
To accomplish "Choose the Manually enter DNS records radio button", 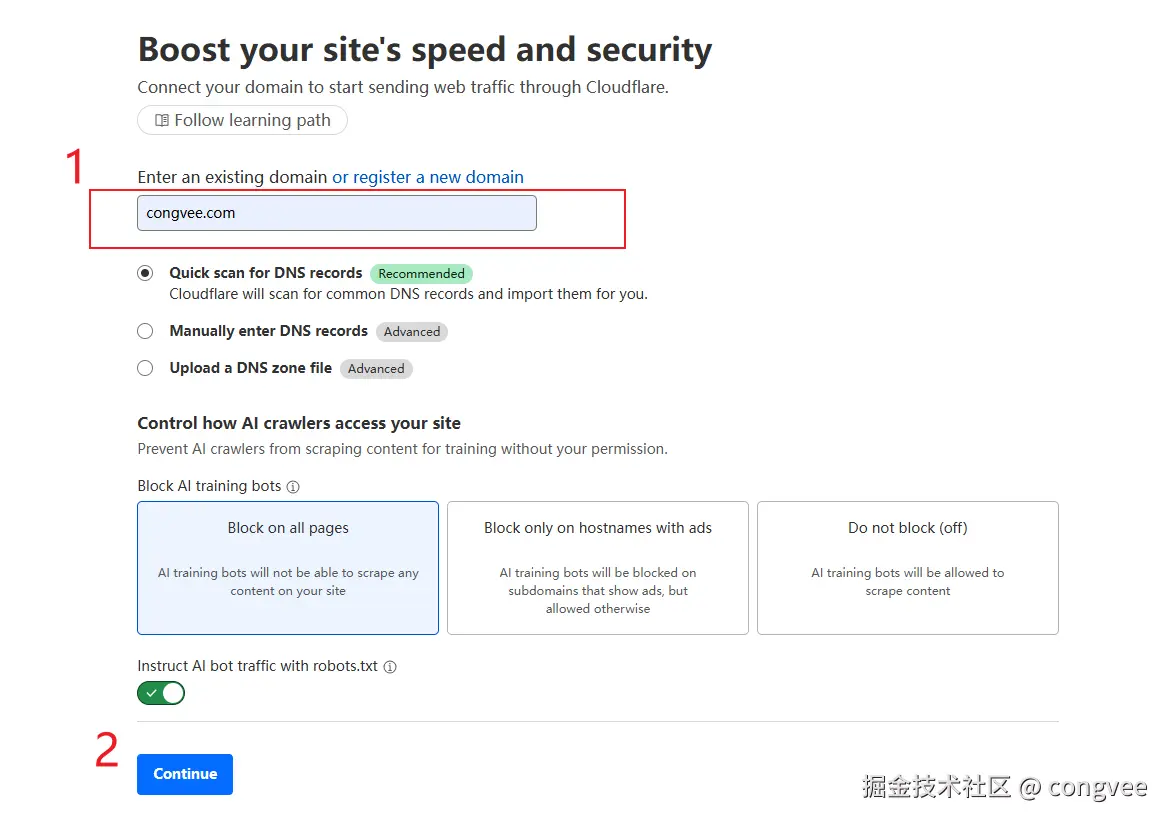I will point(146,331).
